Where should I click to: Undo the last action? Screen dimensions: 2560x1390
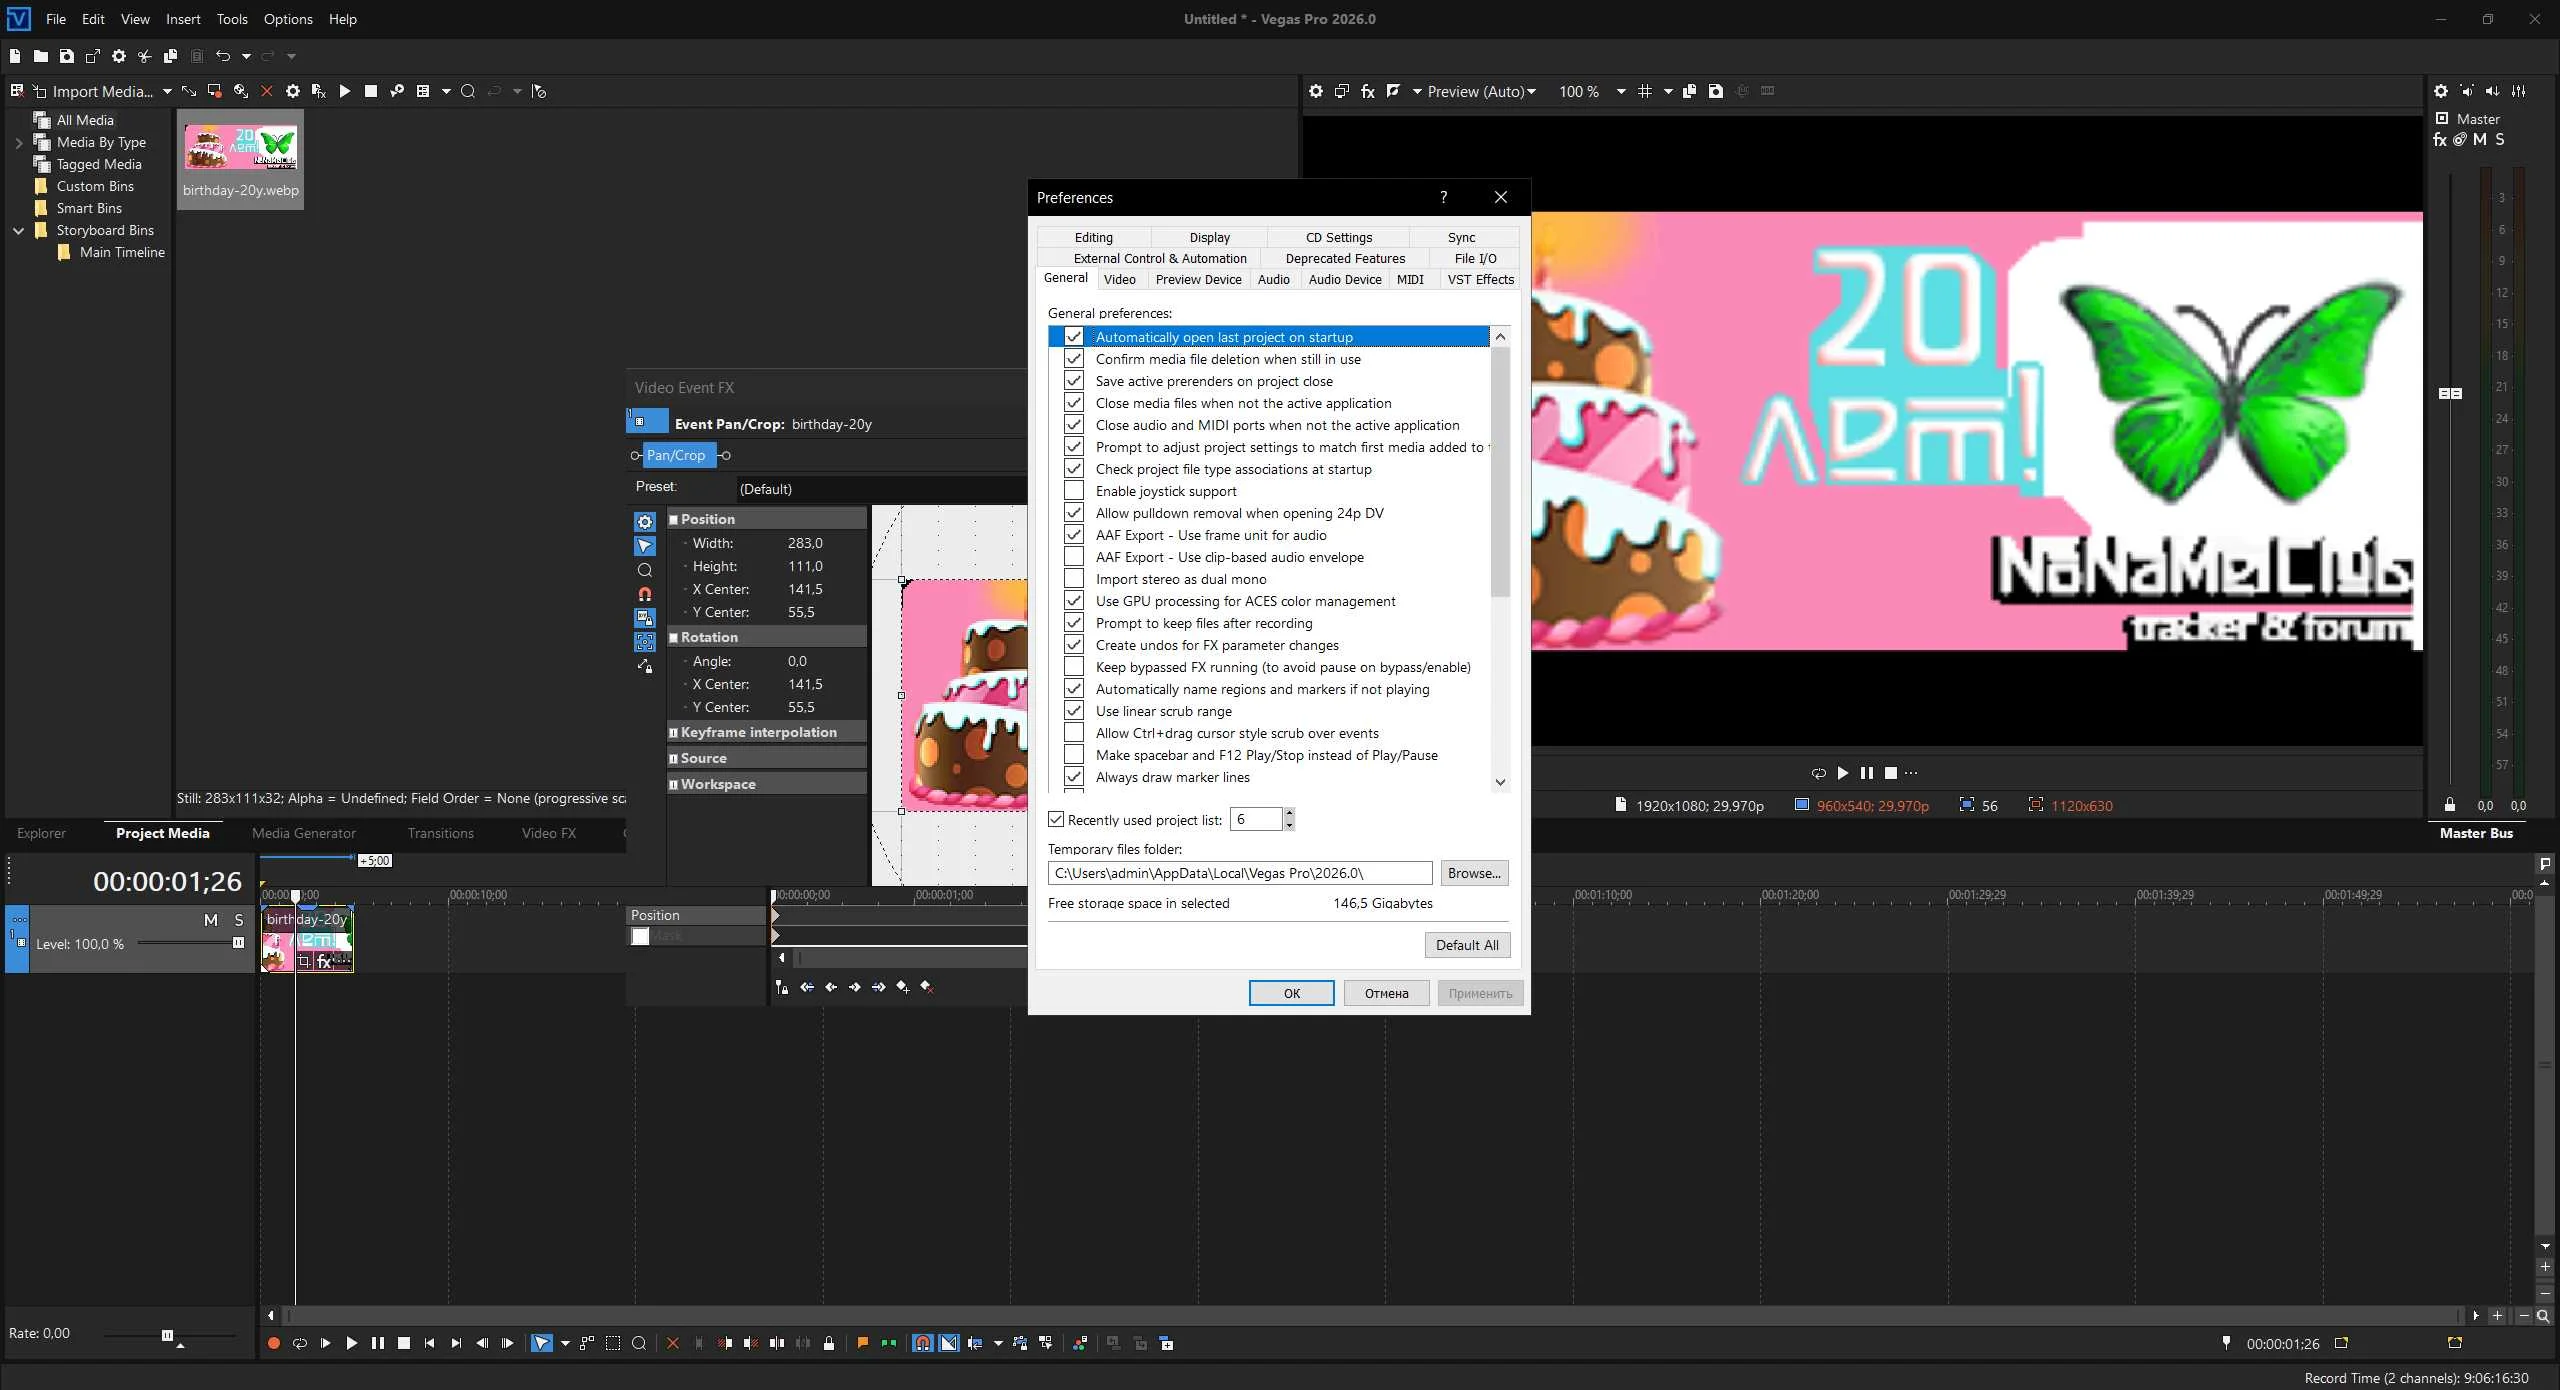coord(223,56)
